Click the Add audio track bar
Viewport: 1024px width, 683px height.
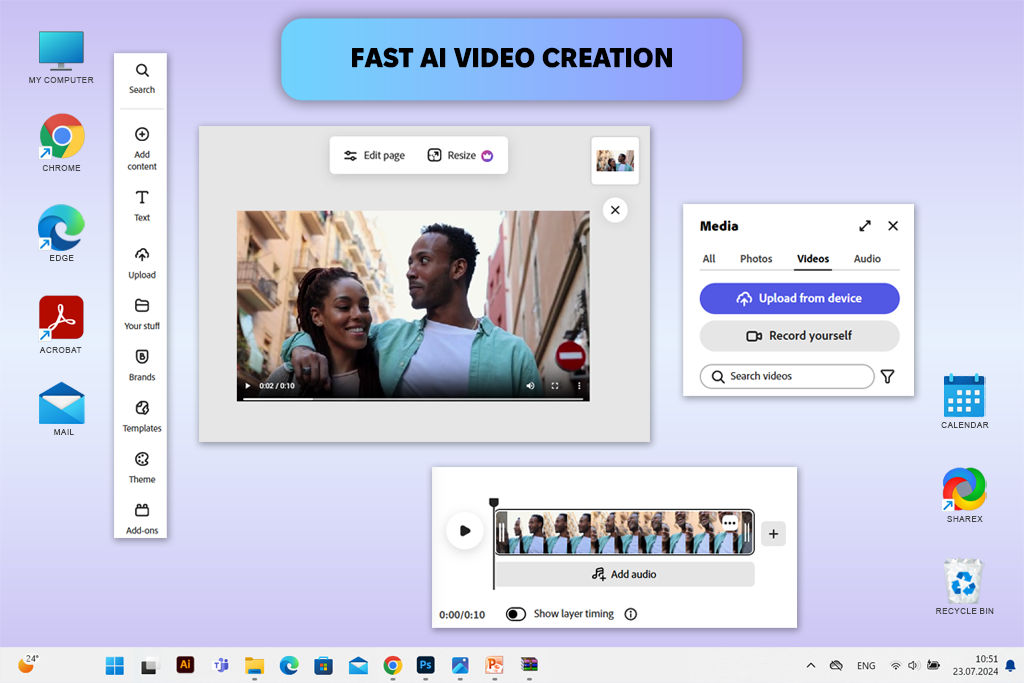(624, 574)
